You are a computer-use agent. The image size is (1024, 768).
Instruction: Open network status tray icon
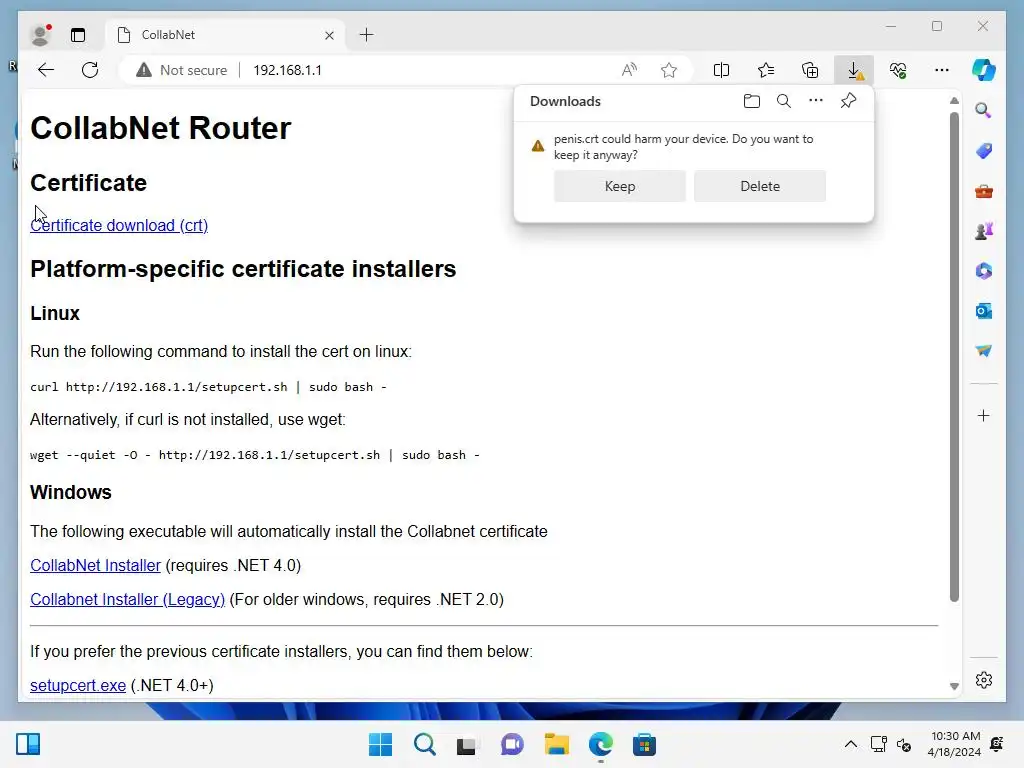pos(878,744)
